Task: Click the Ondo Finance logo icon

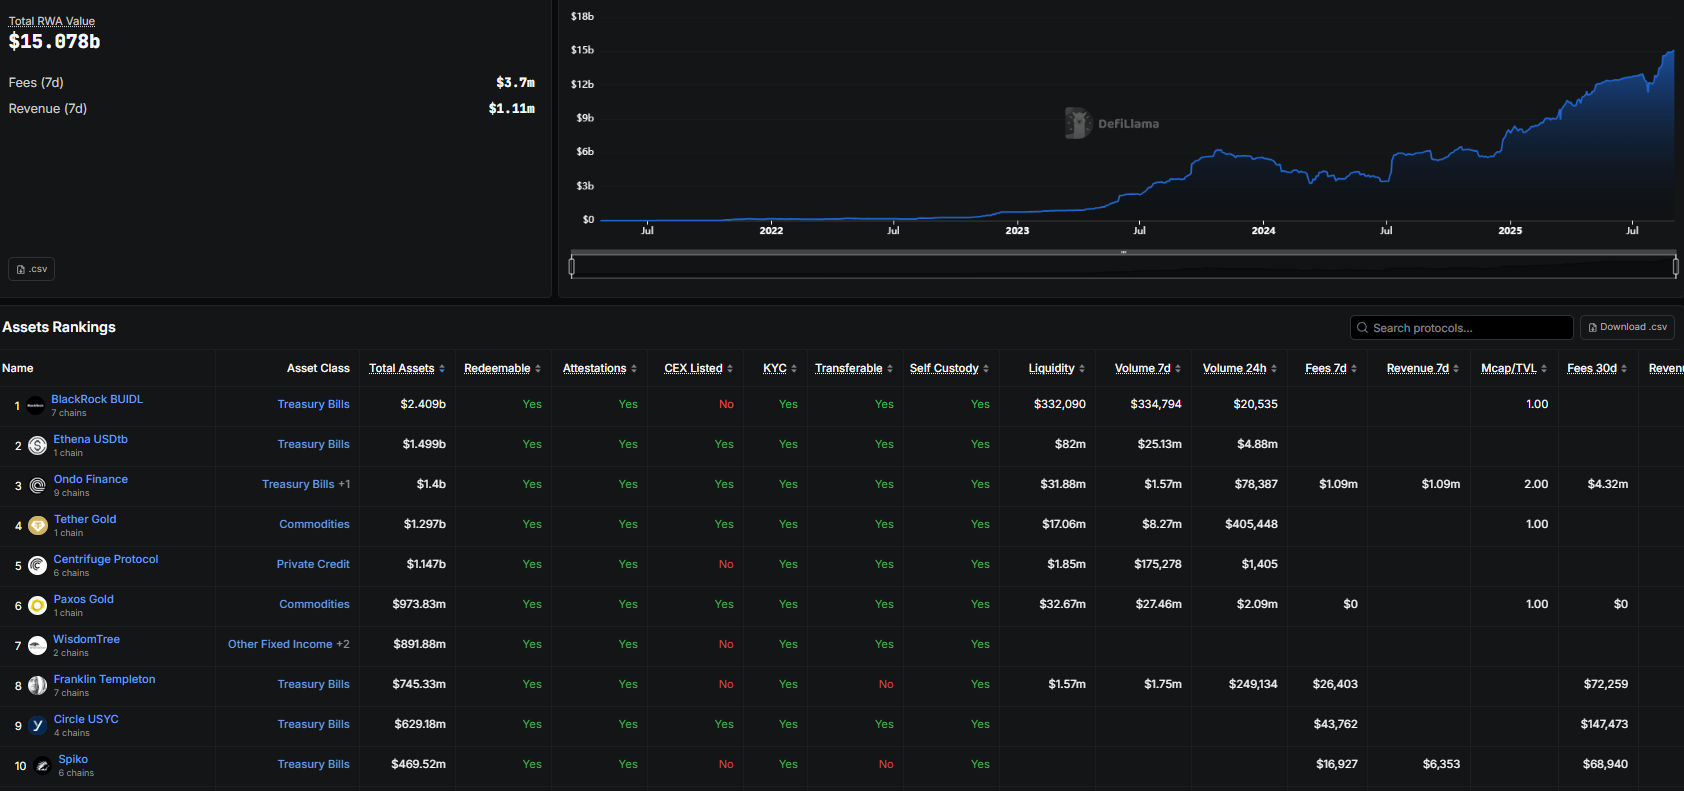Action: 37,486
